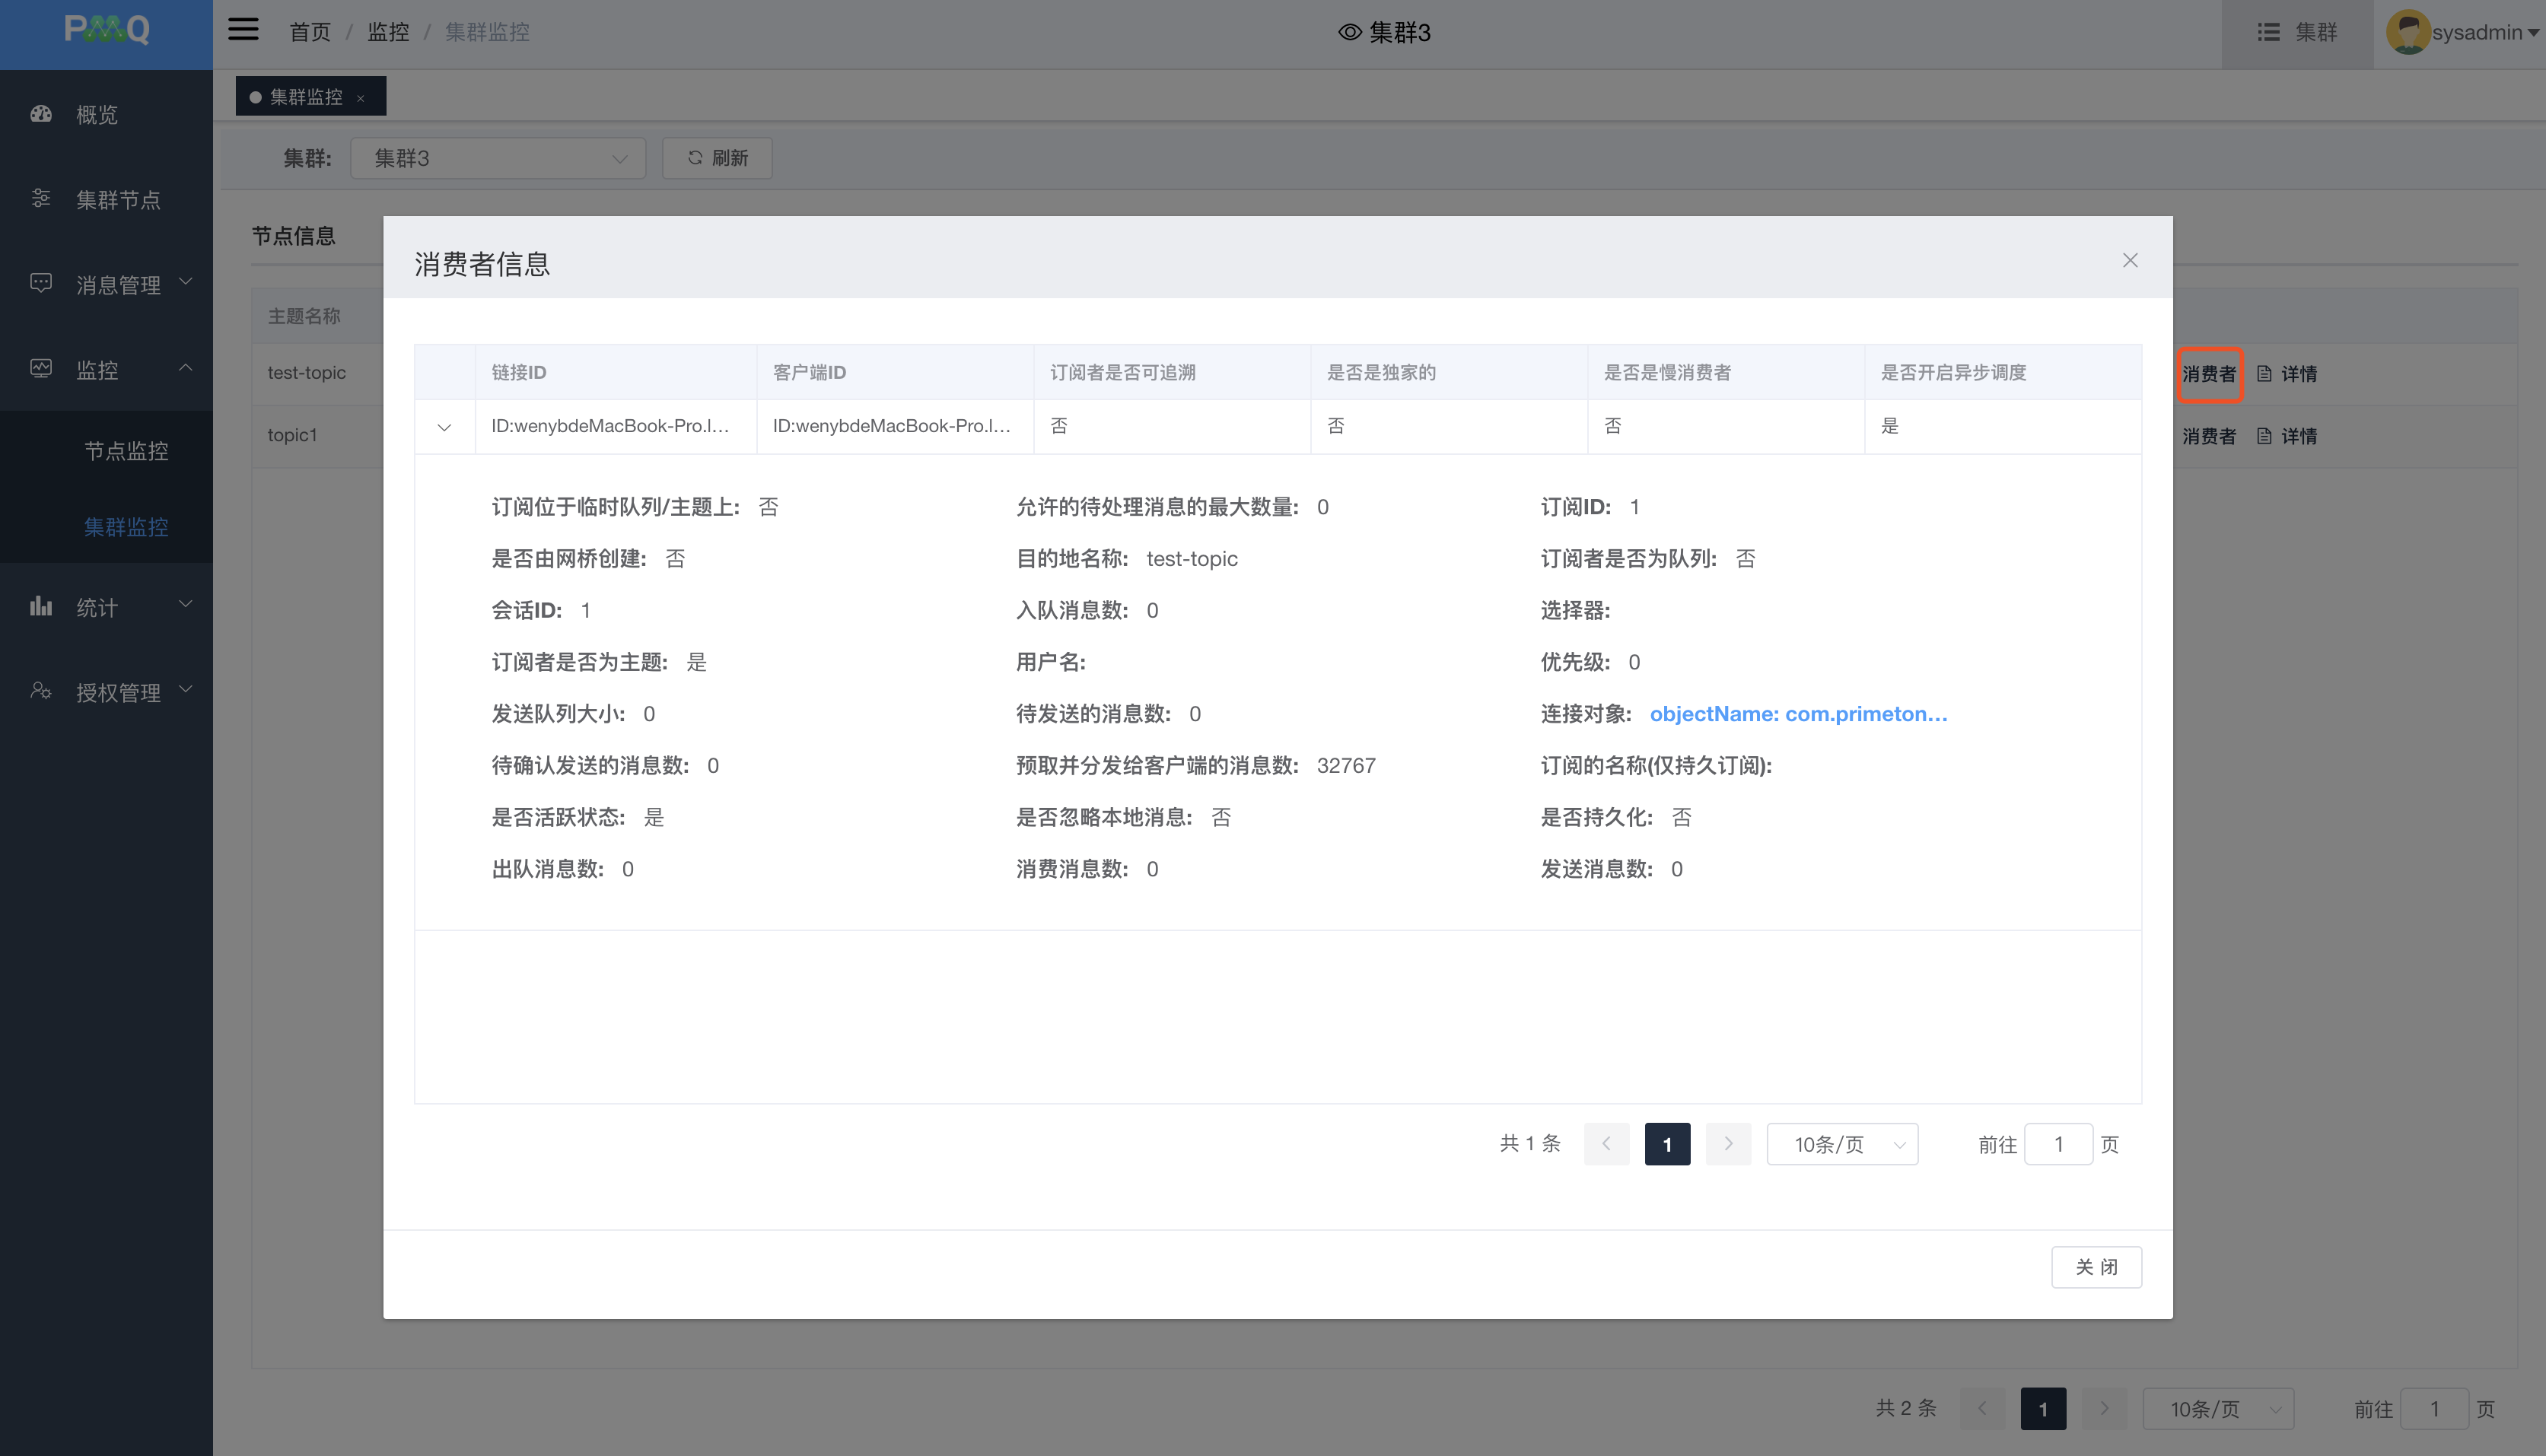The image size is (2546, 1456).
Task: Click the hamburger menu collapse icon
Action: coord(243,30)
